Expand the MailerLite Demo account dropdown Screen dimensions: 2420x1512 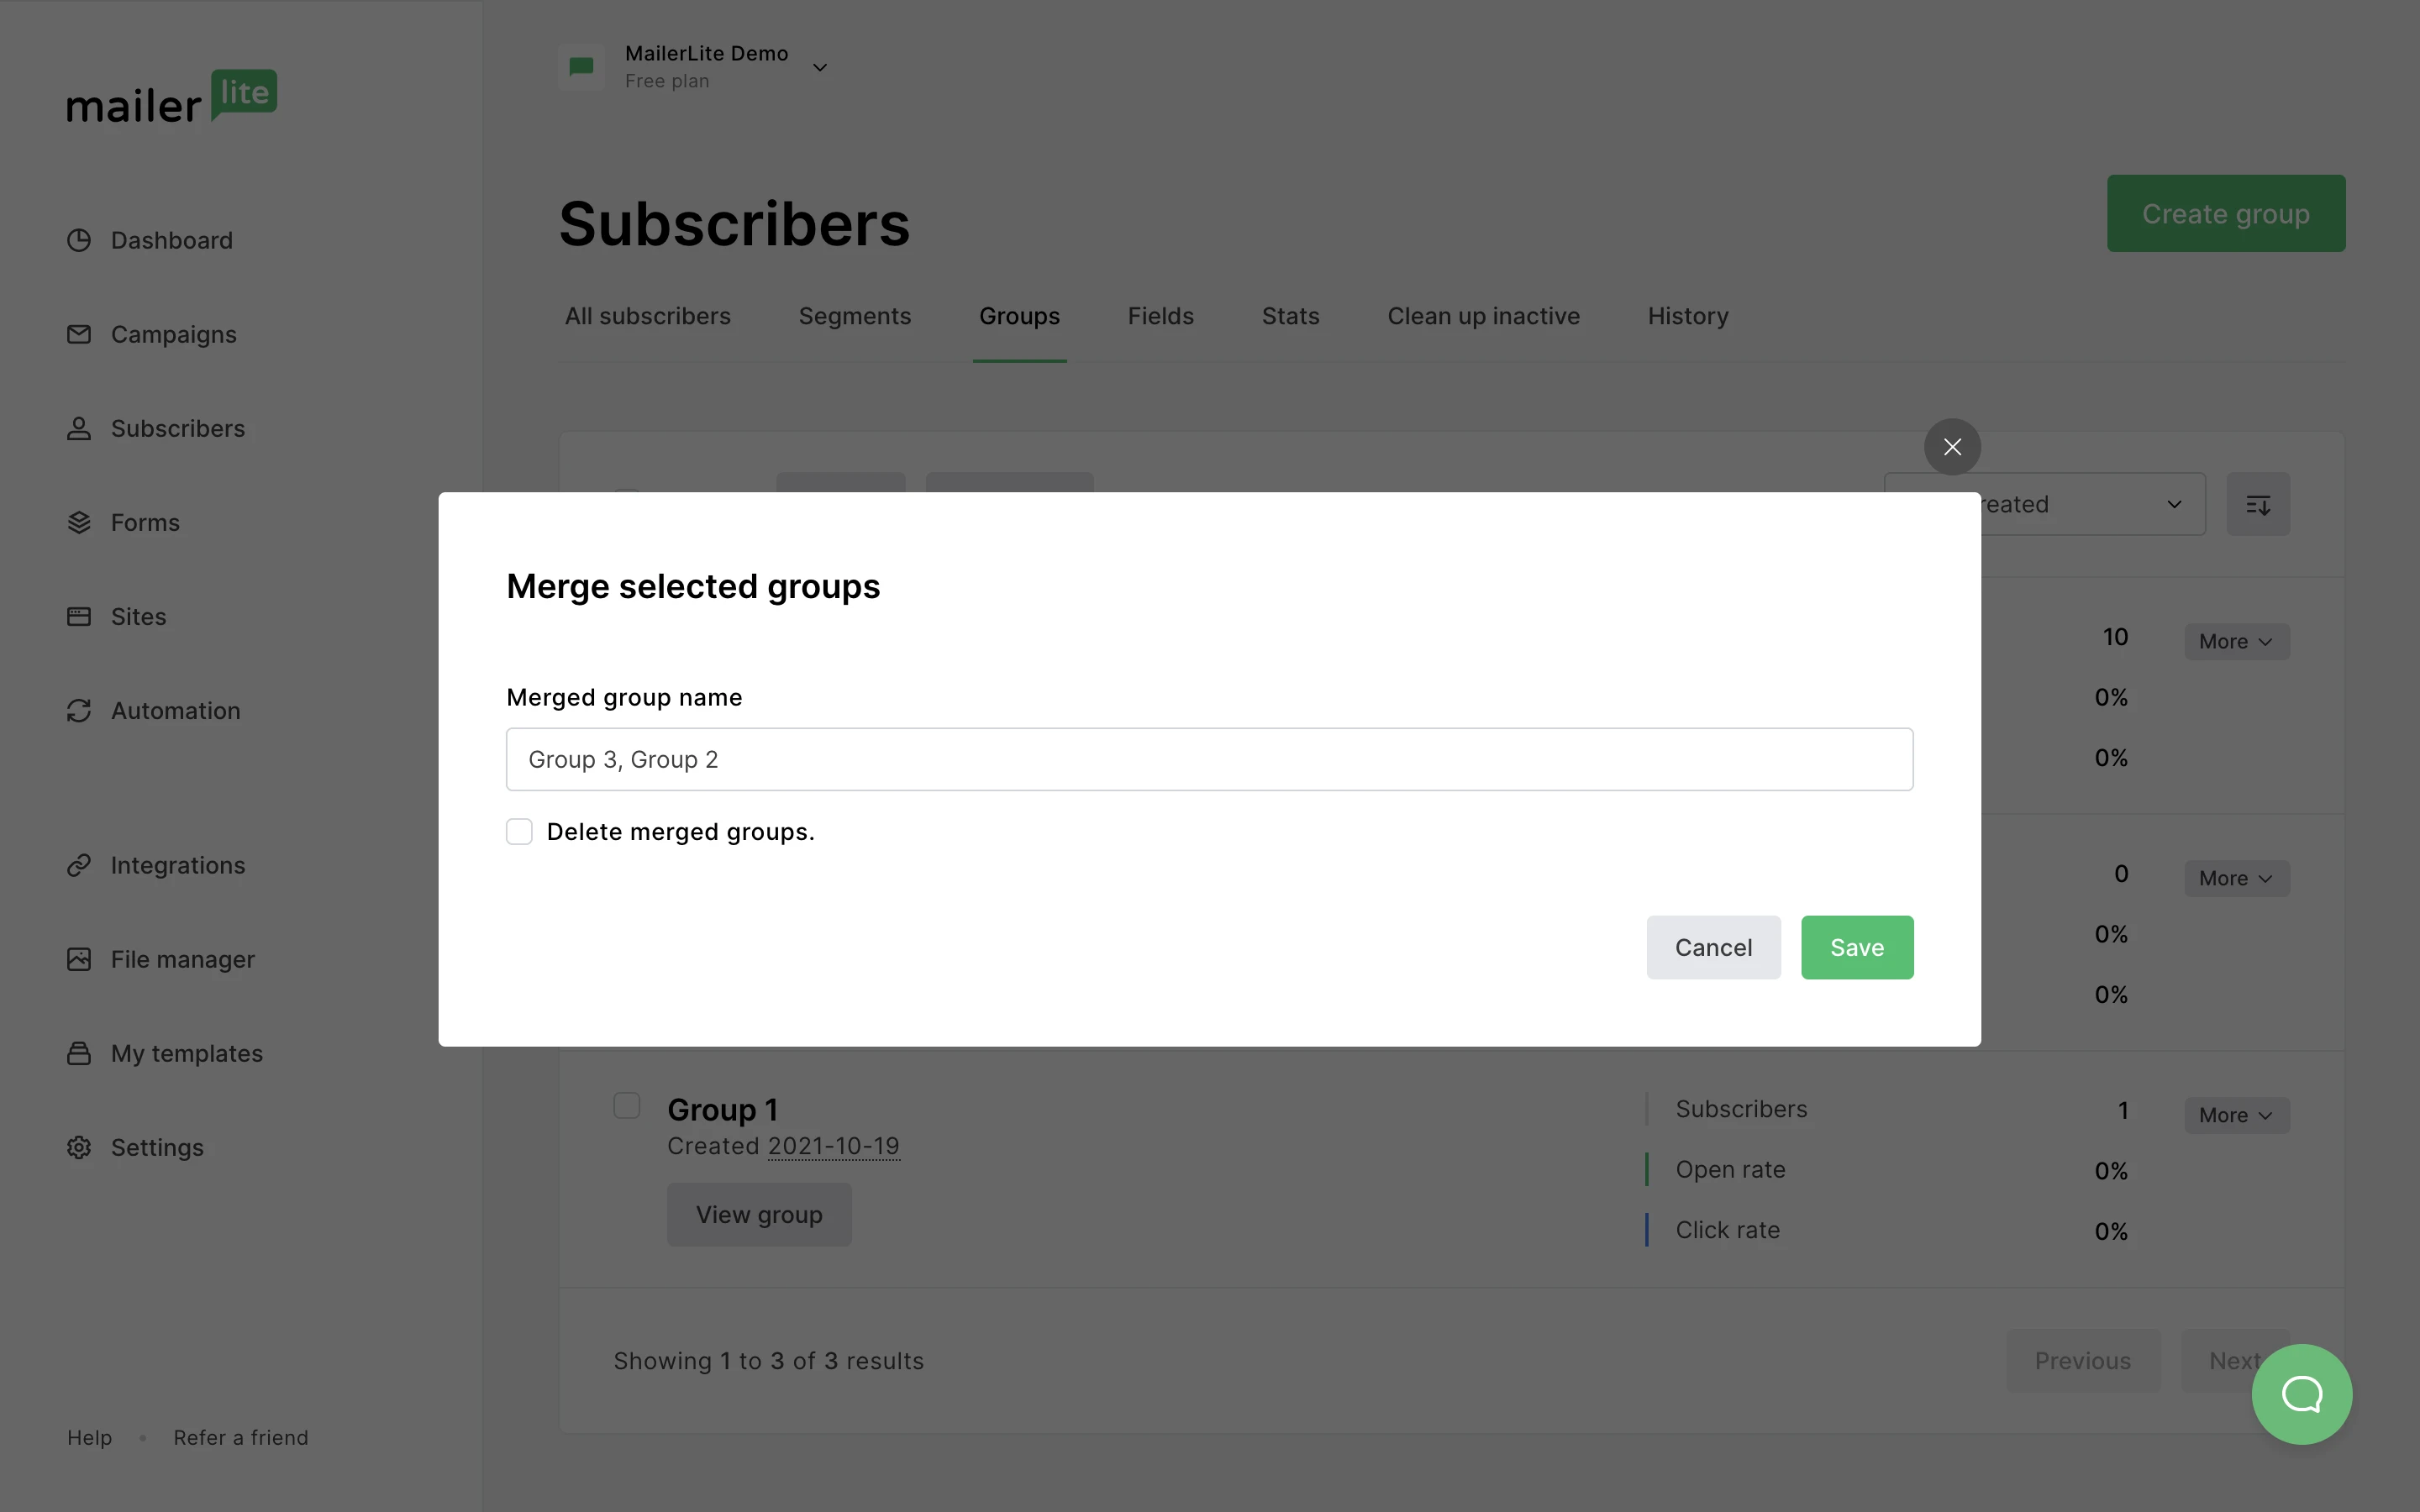(x=819, y=68)
